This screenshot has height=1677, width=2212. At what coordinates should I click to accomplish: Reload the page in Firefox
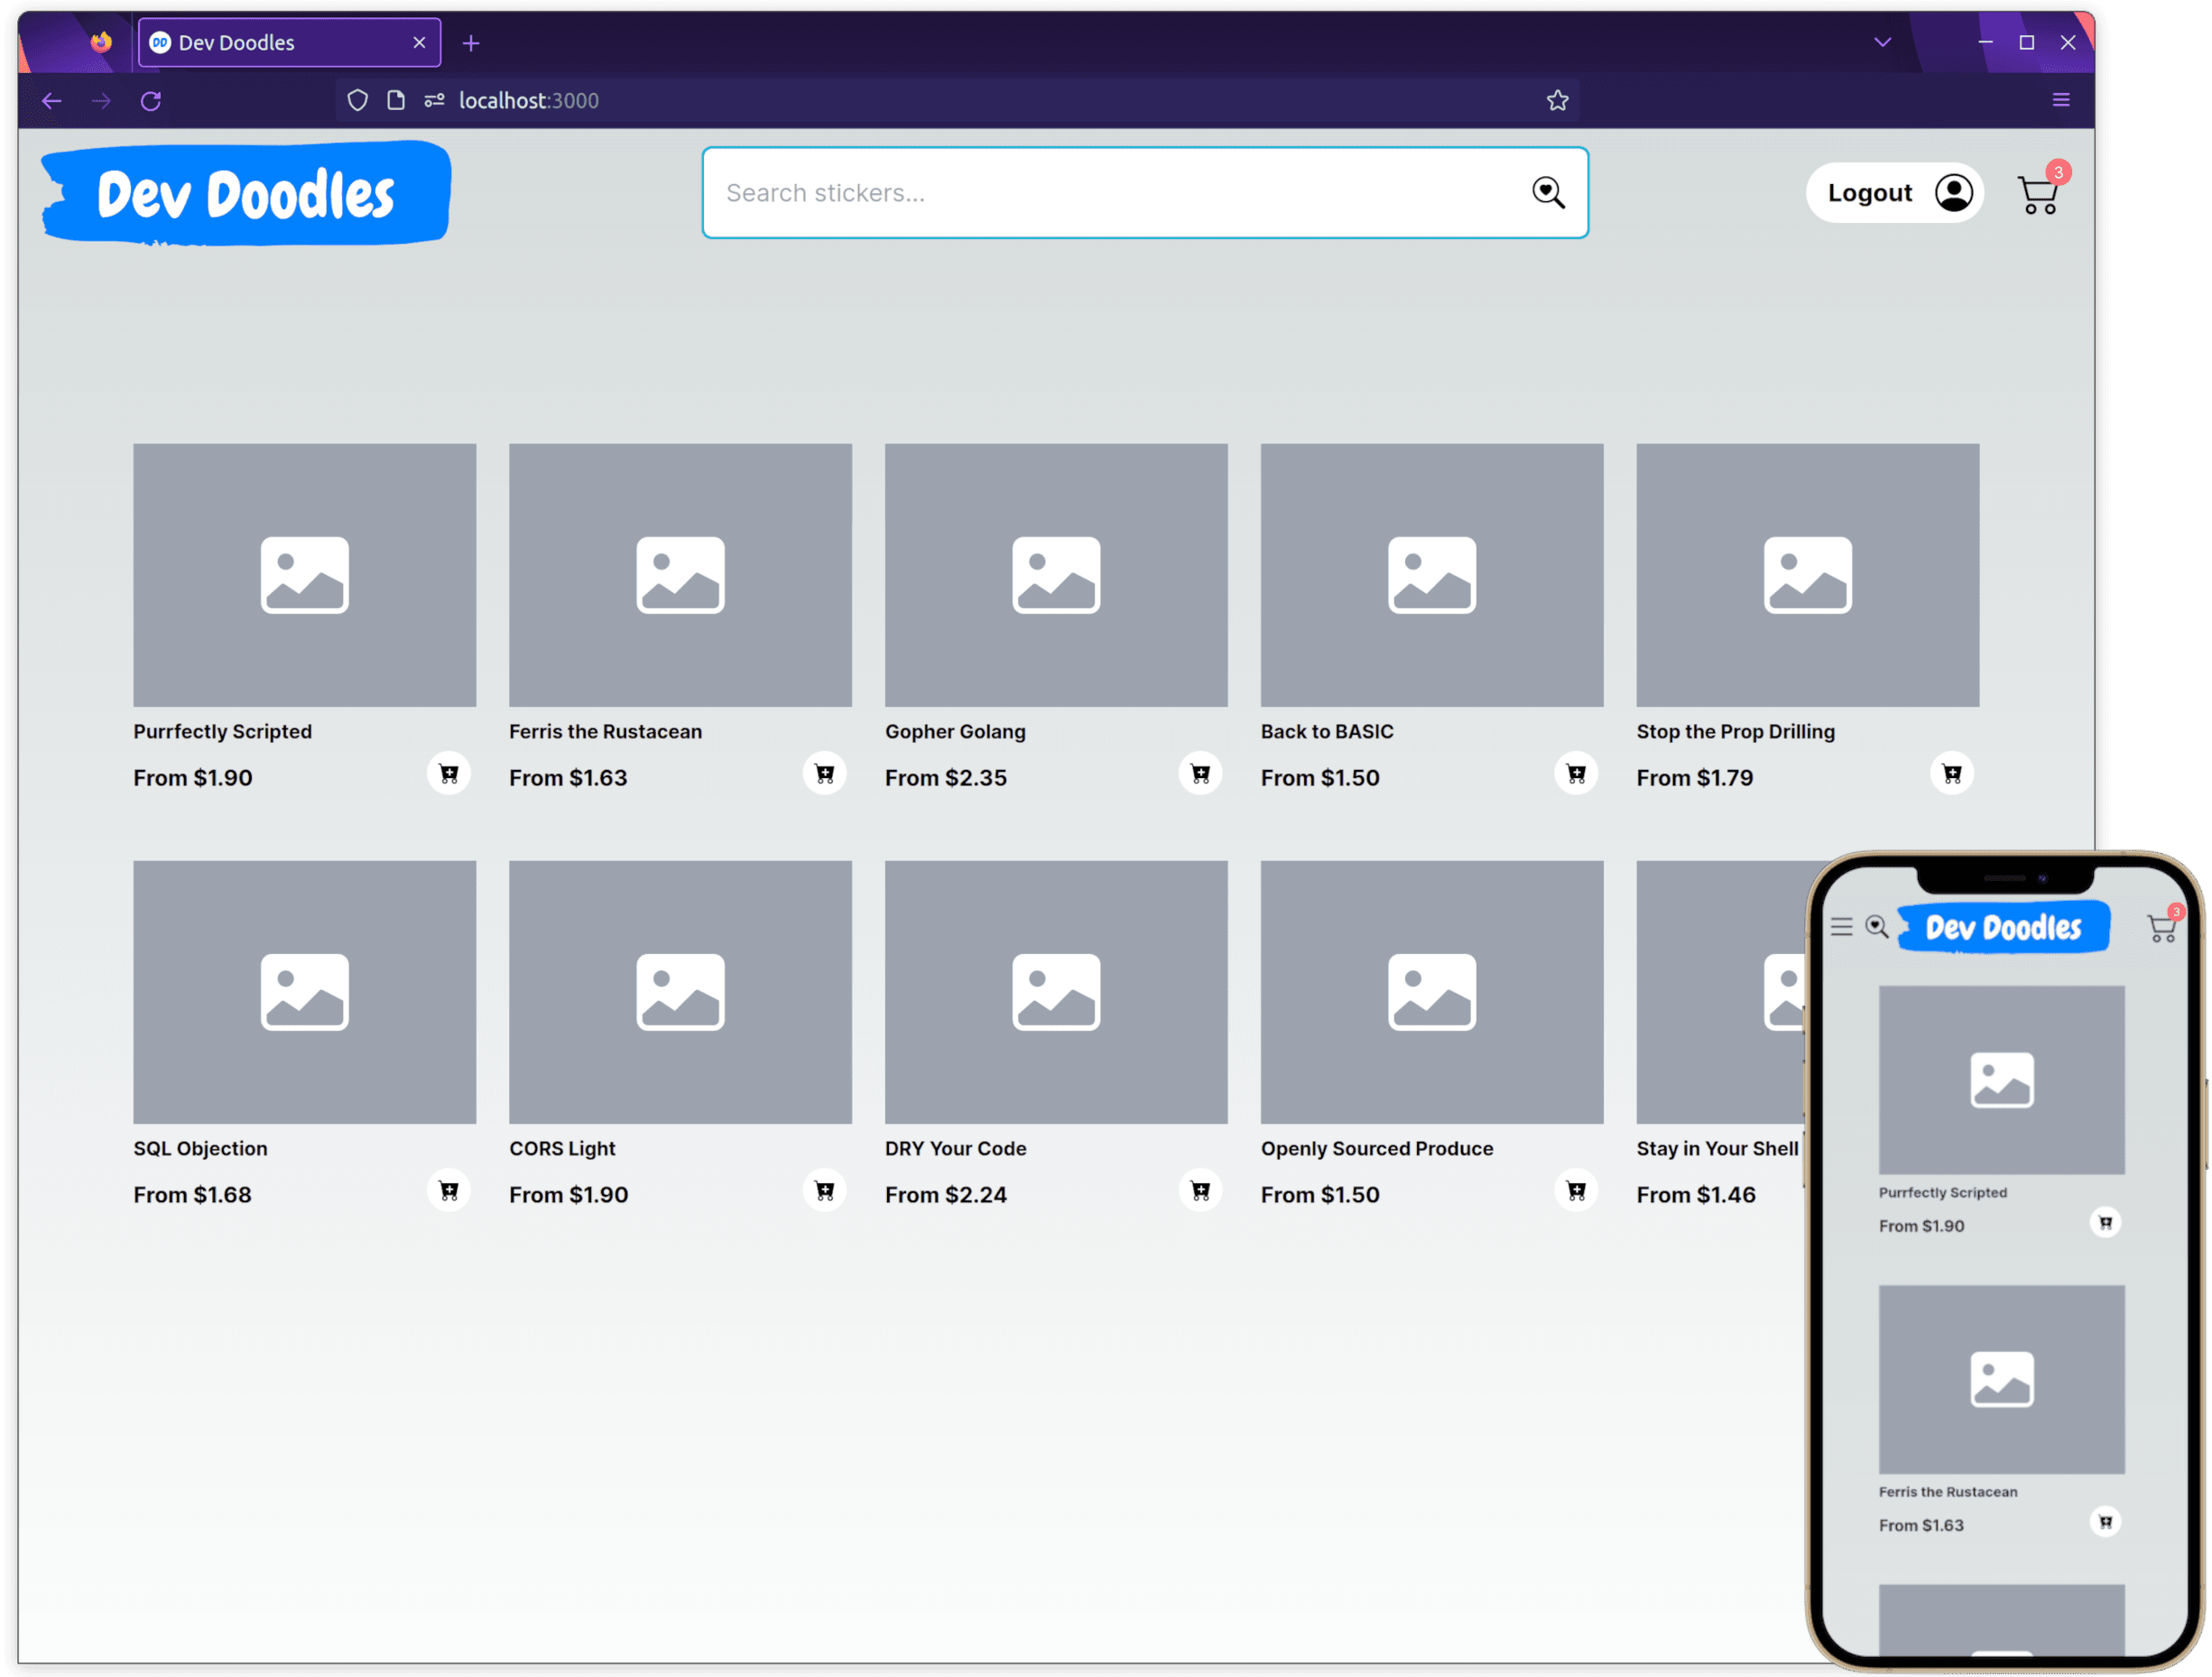tap(151, 100)
